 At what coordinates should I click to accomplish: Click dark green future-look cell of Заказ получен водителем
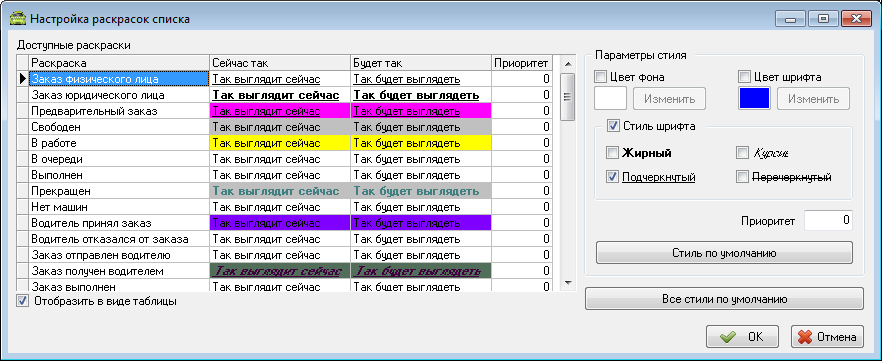[421, 271]
